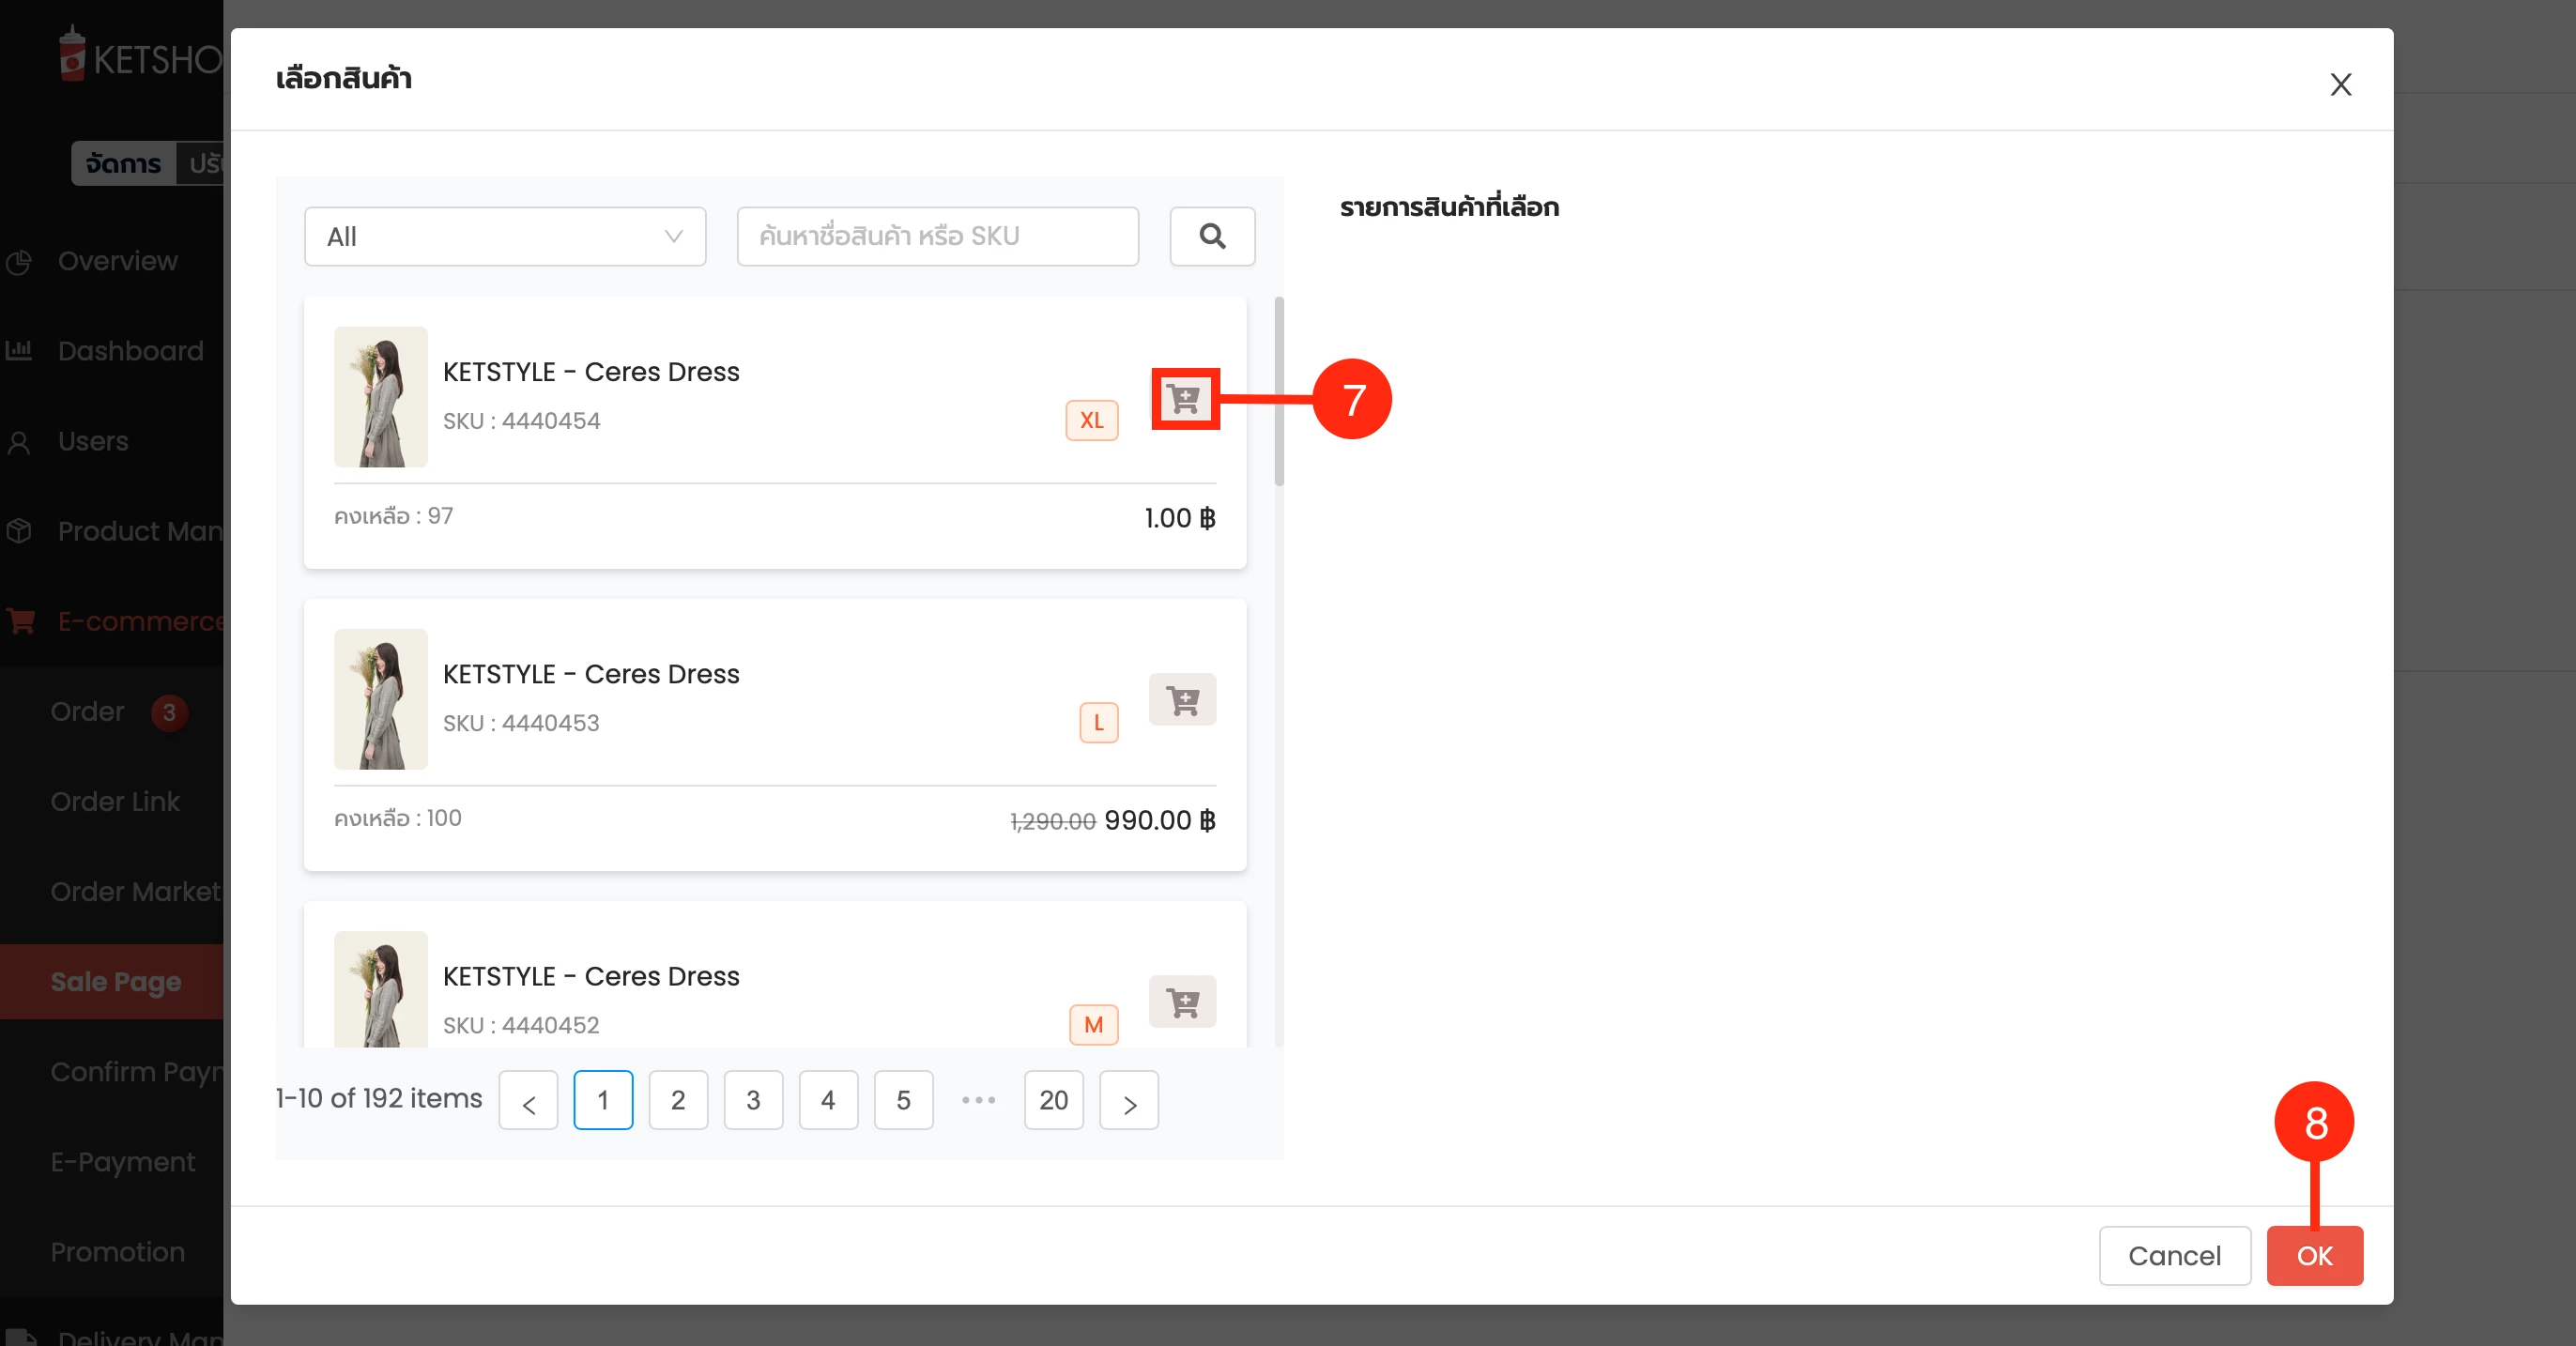Click the pagination ellipsis to skip pages

978,1100
